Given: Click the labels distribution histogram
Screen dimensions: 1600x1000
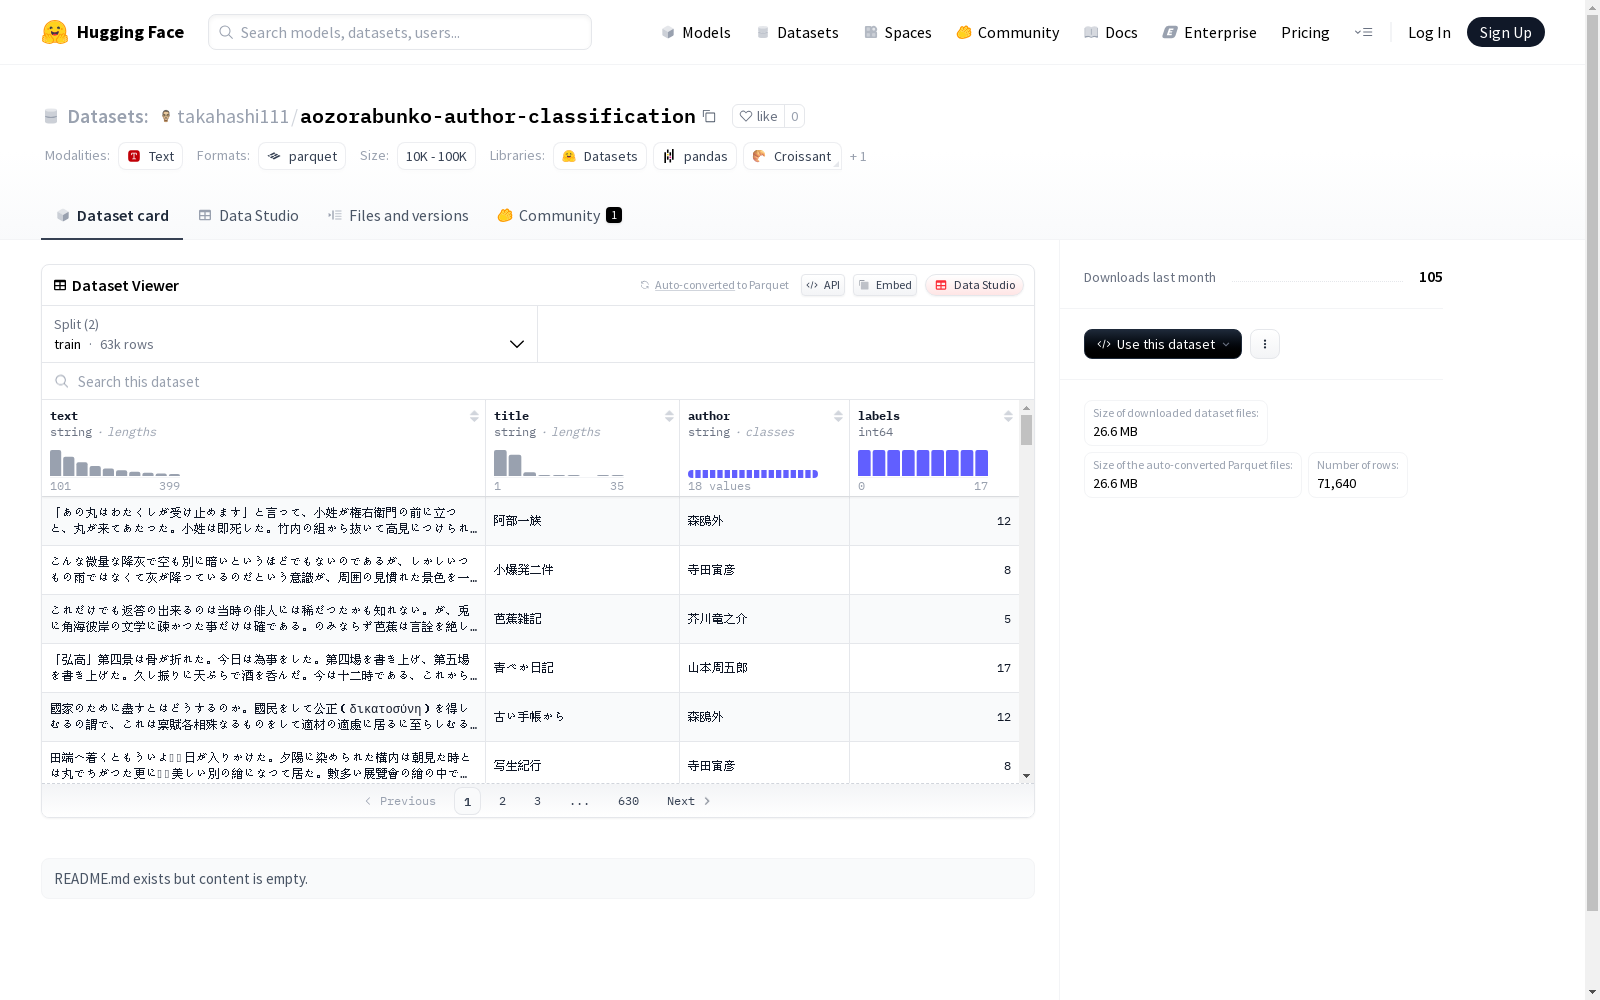Looking at the screenshot, I should [x=923, y=462].
